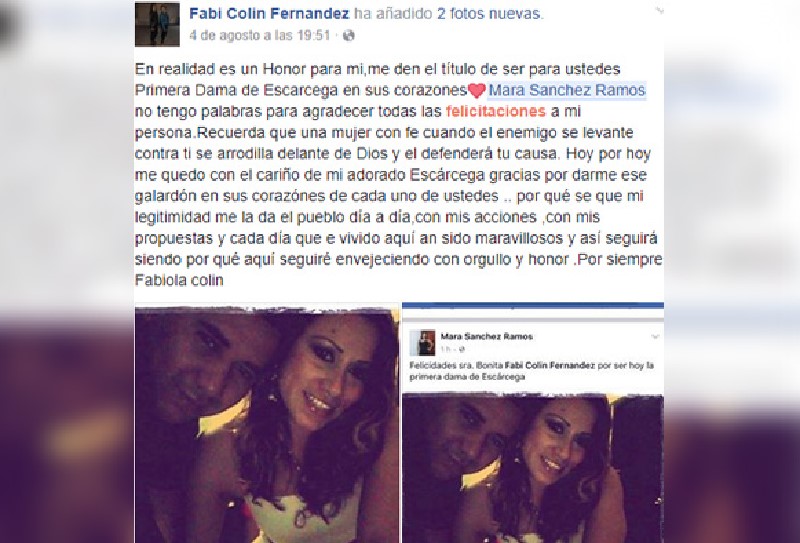
Task: Expand the embedded post's options chevron
Action: (x=655, y=337)
